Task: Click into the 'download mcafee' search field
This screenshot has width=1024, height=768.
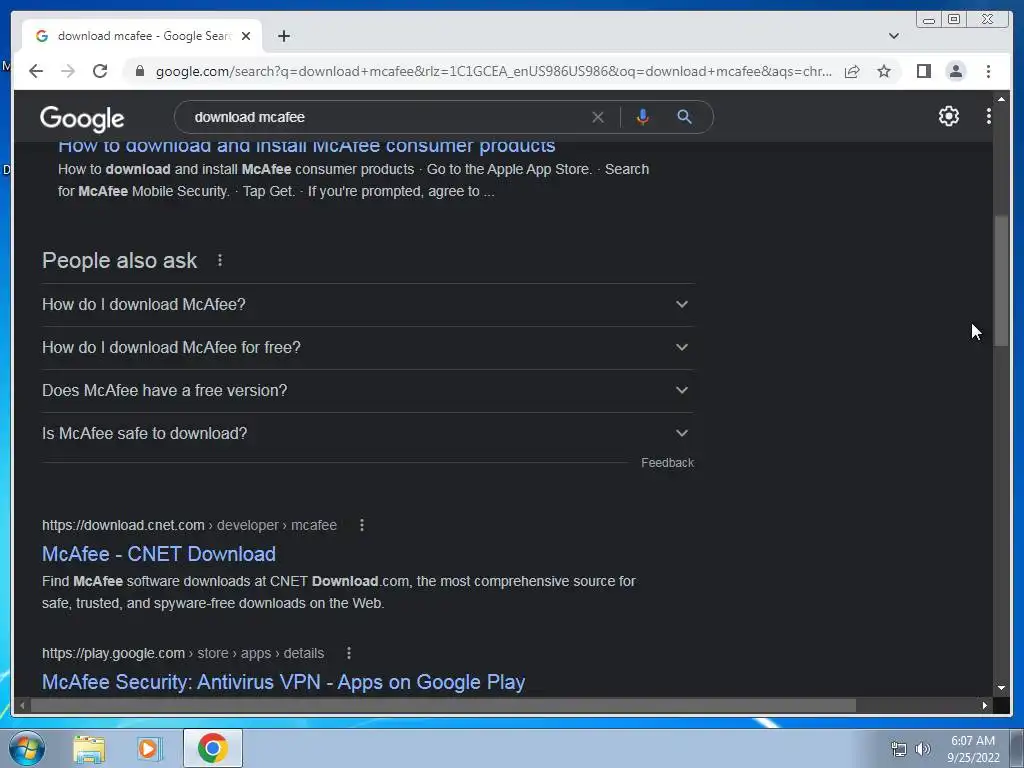Action: 385,118
